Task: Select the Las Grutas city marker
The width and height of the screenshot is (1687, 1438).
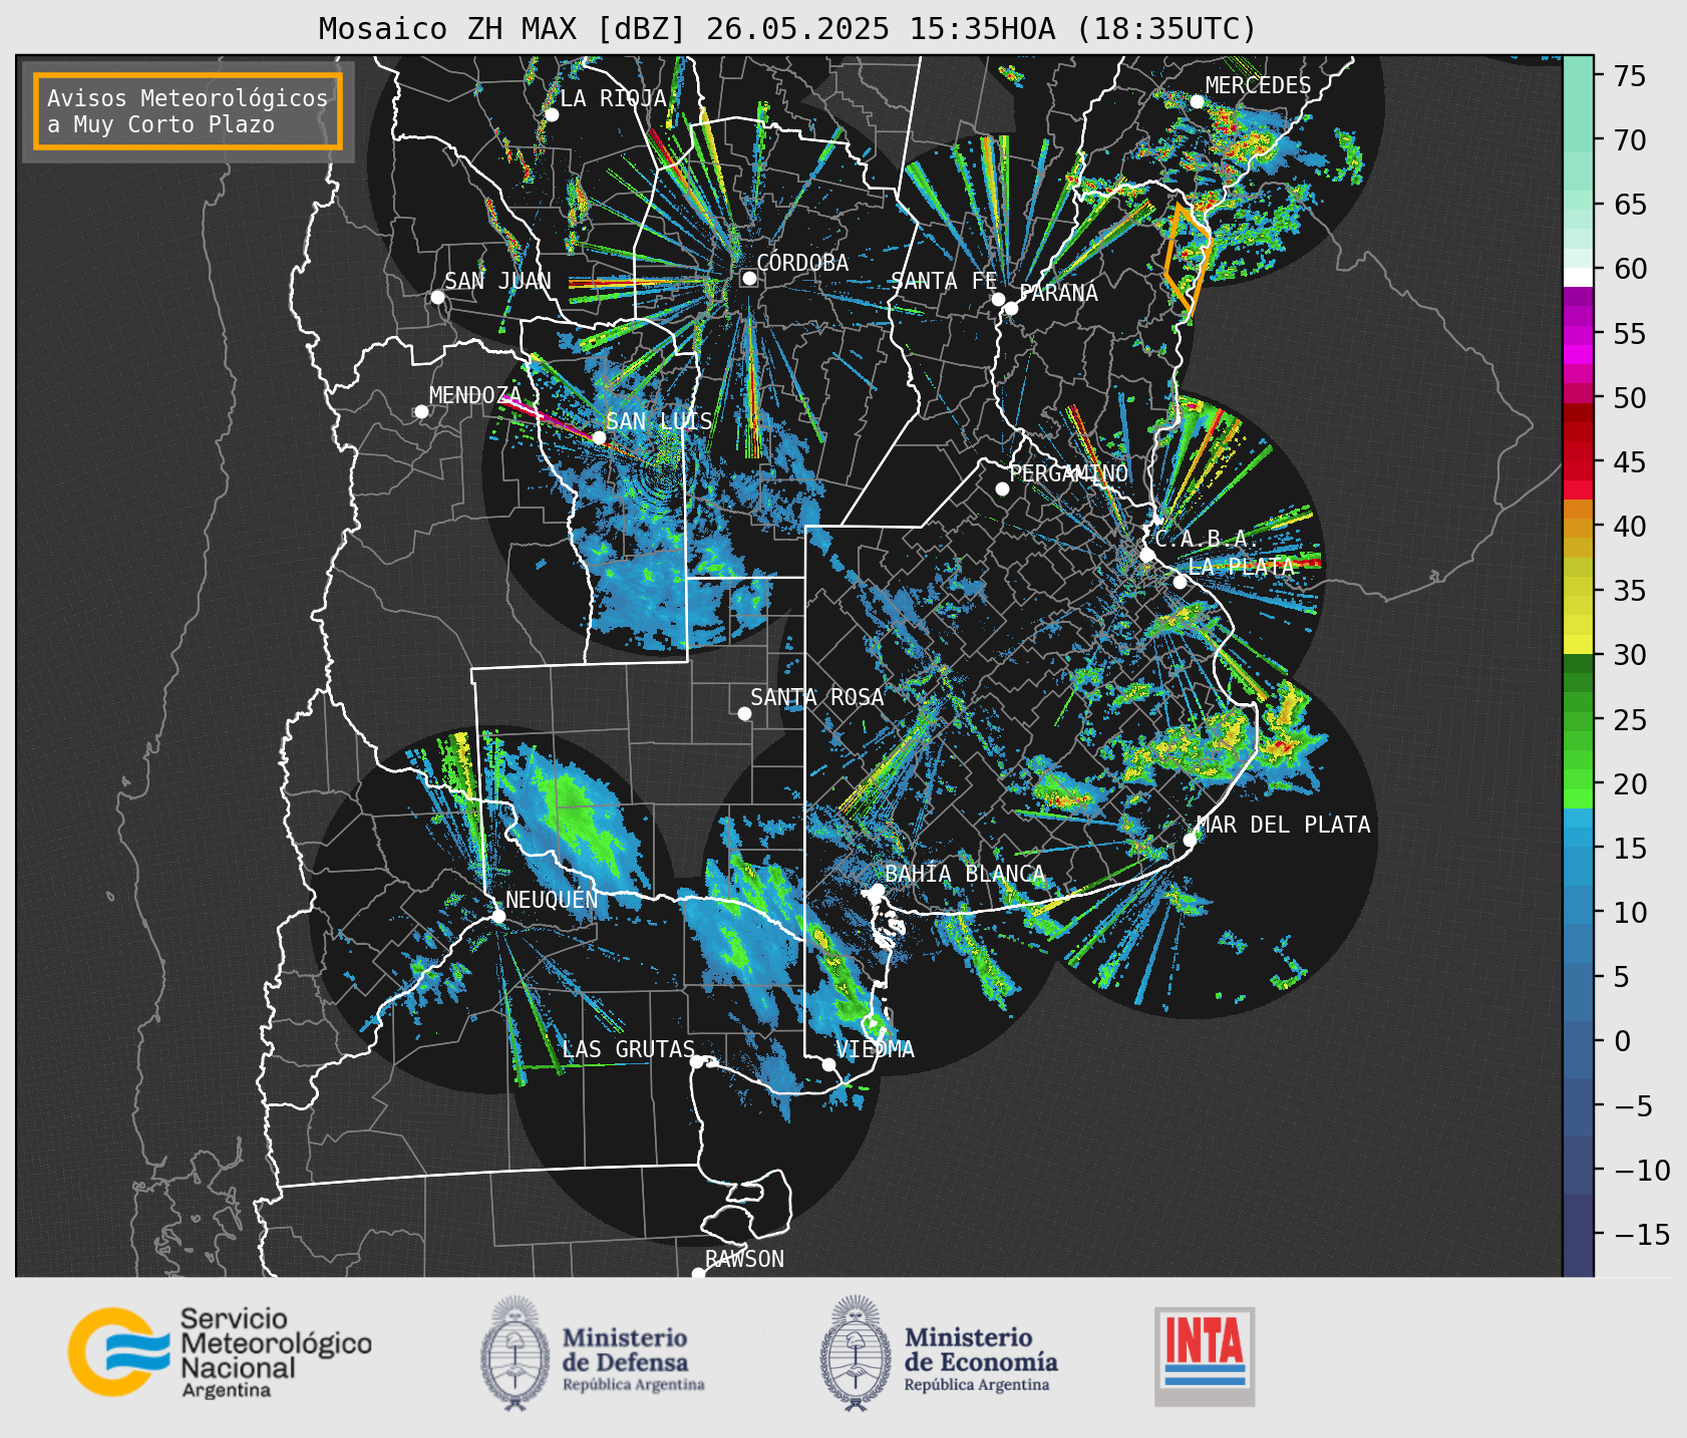Action: 697,1062
